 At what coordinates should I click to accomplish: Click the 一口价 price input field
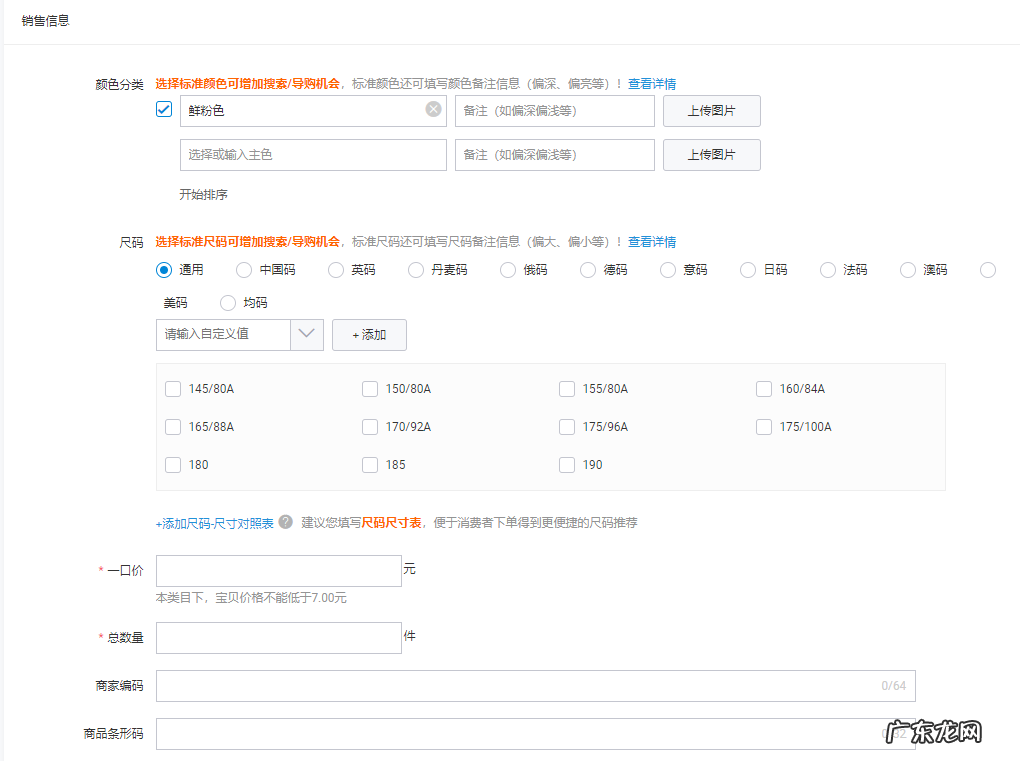click(x=278, y=571)
